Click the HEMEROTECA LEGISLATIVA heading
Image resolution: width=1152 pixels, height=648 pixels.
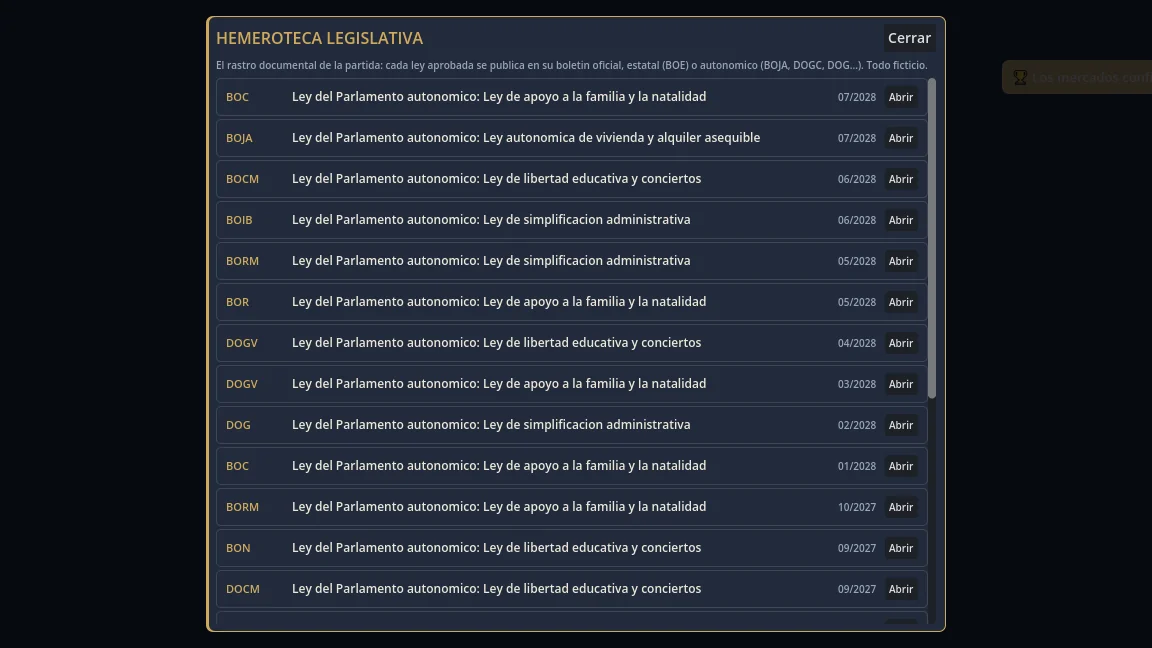coord(320,38)
